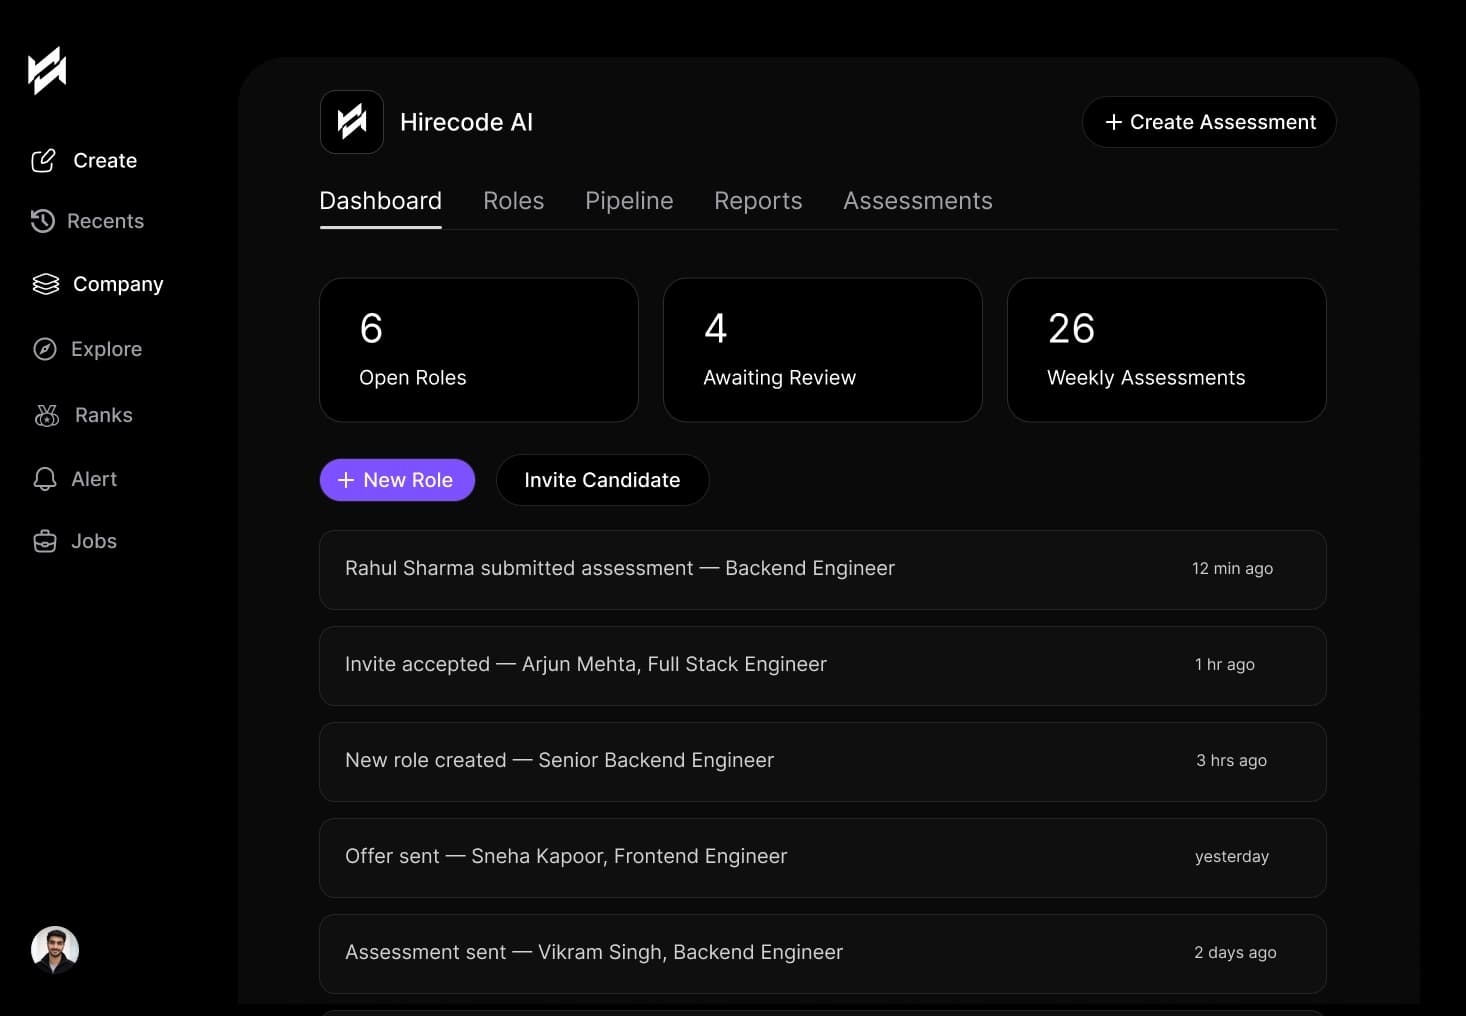Click the Hirecode AI company logo tile
Viewport: 1466px width, 1016px height.
[352, 122]
